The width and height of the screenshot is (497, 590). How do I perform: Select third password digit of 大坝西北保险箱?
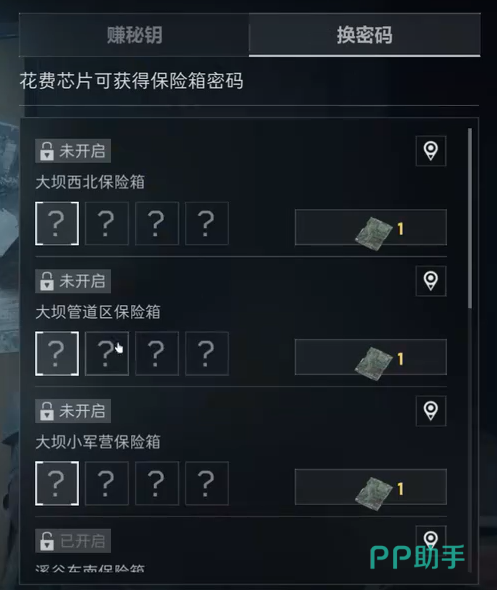(157, 224)
